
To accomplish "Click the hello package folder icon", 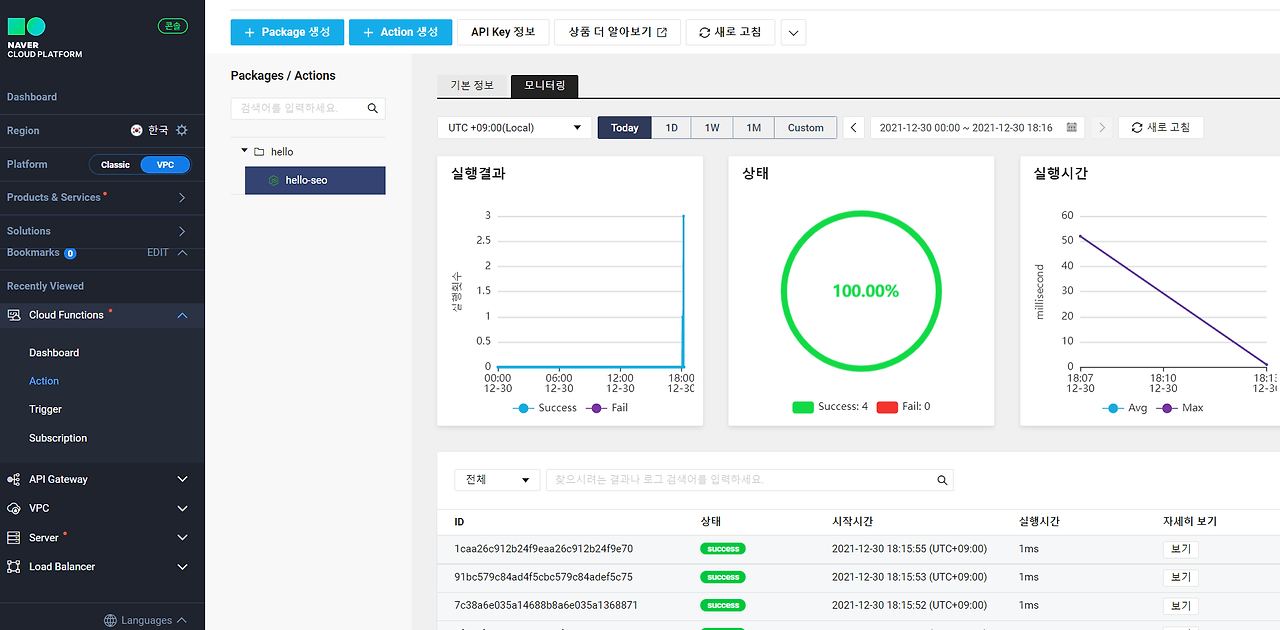I will point(259,152).
